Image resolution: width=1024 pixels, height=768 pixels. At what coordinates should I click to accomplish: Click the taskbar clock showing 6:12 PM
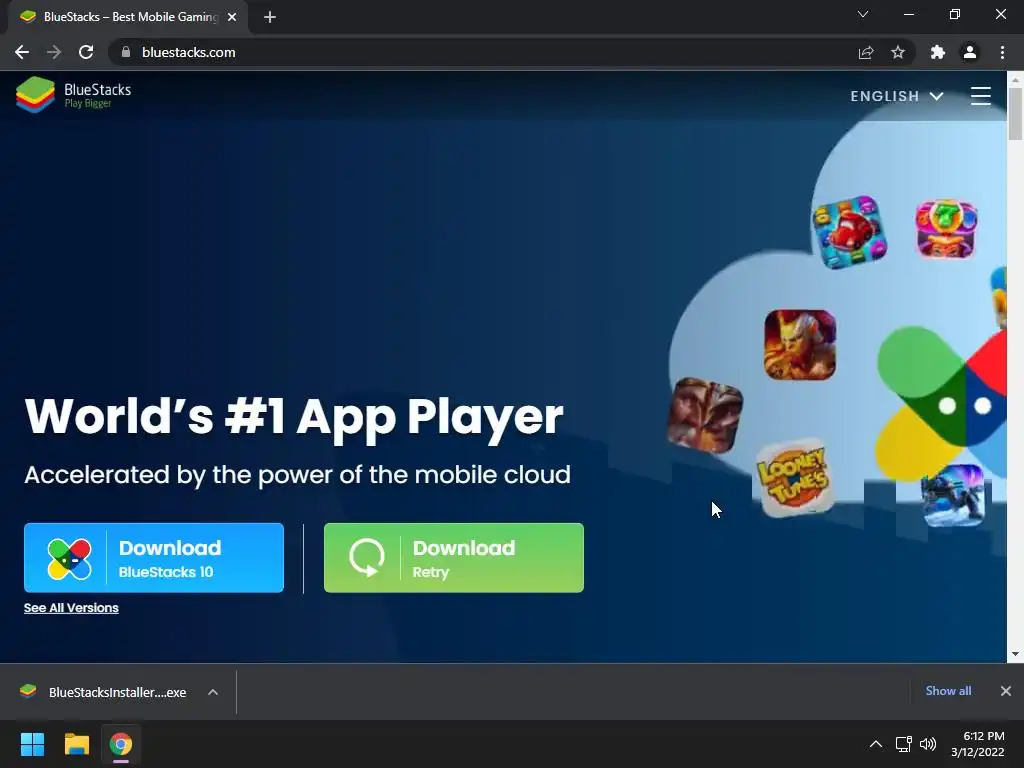point(978,744)
